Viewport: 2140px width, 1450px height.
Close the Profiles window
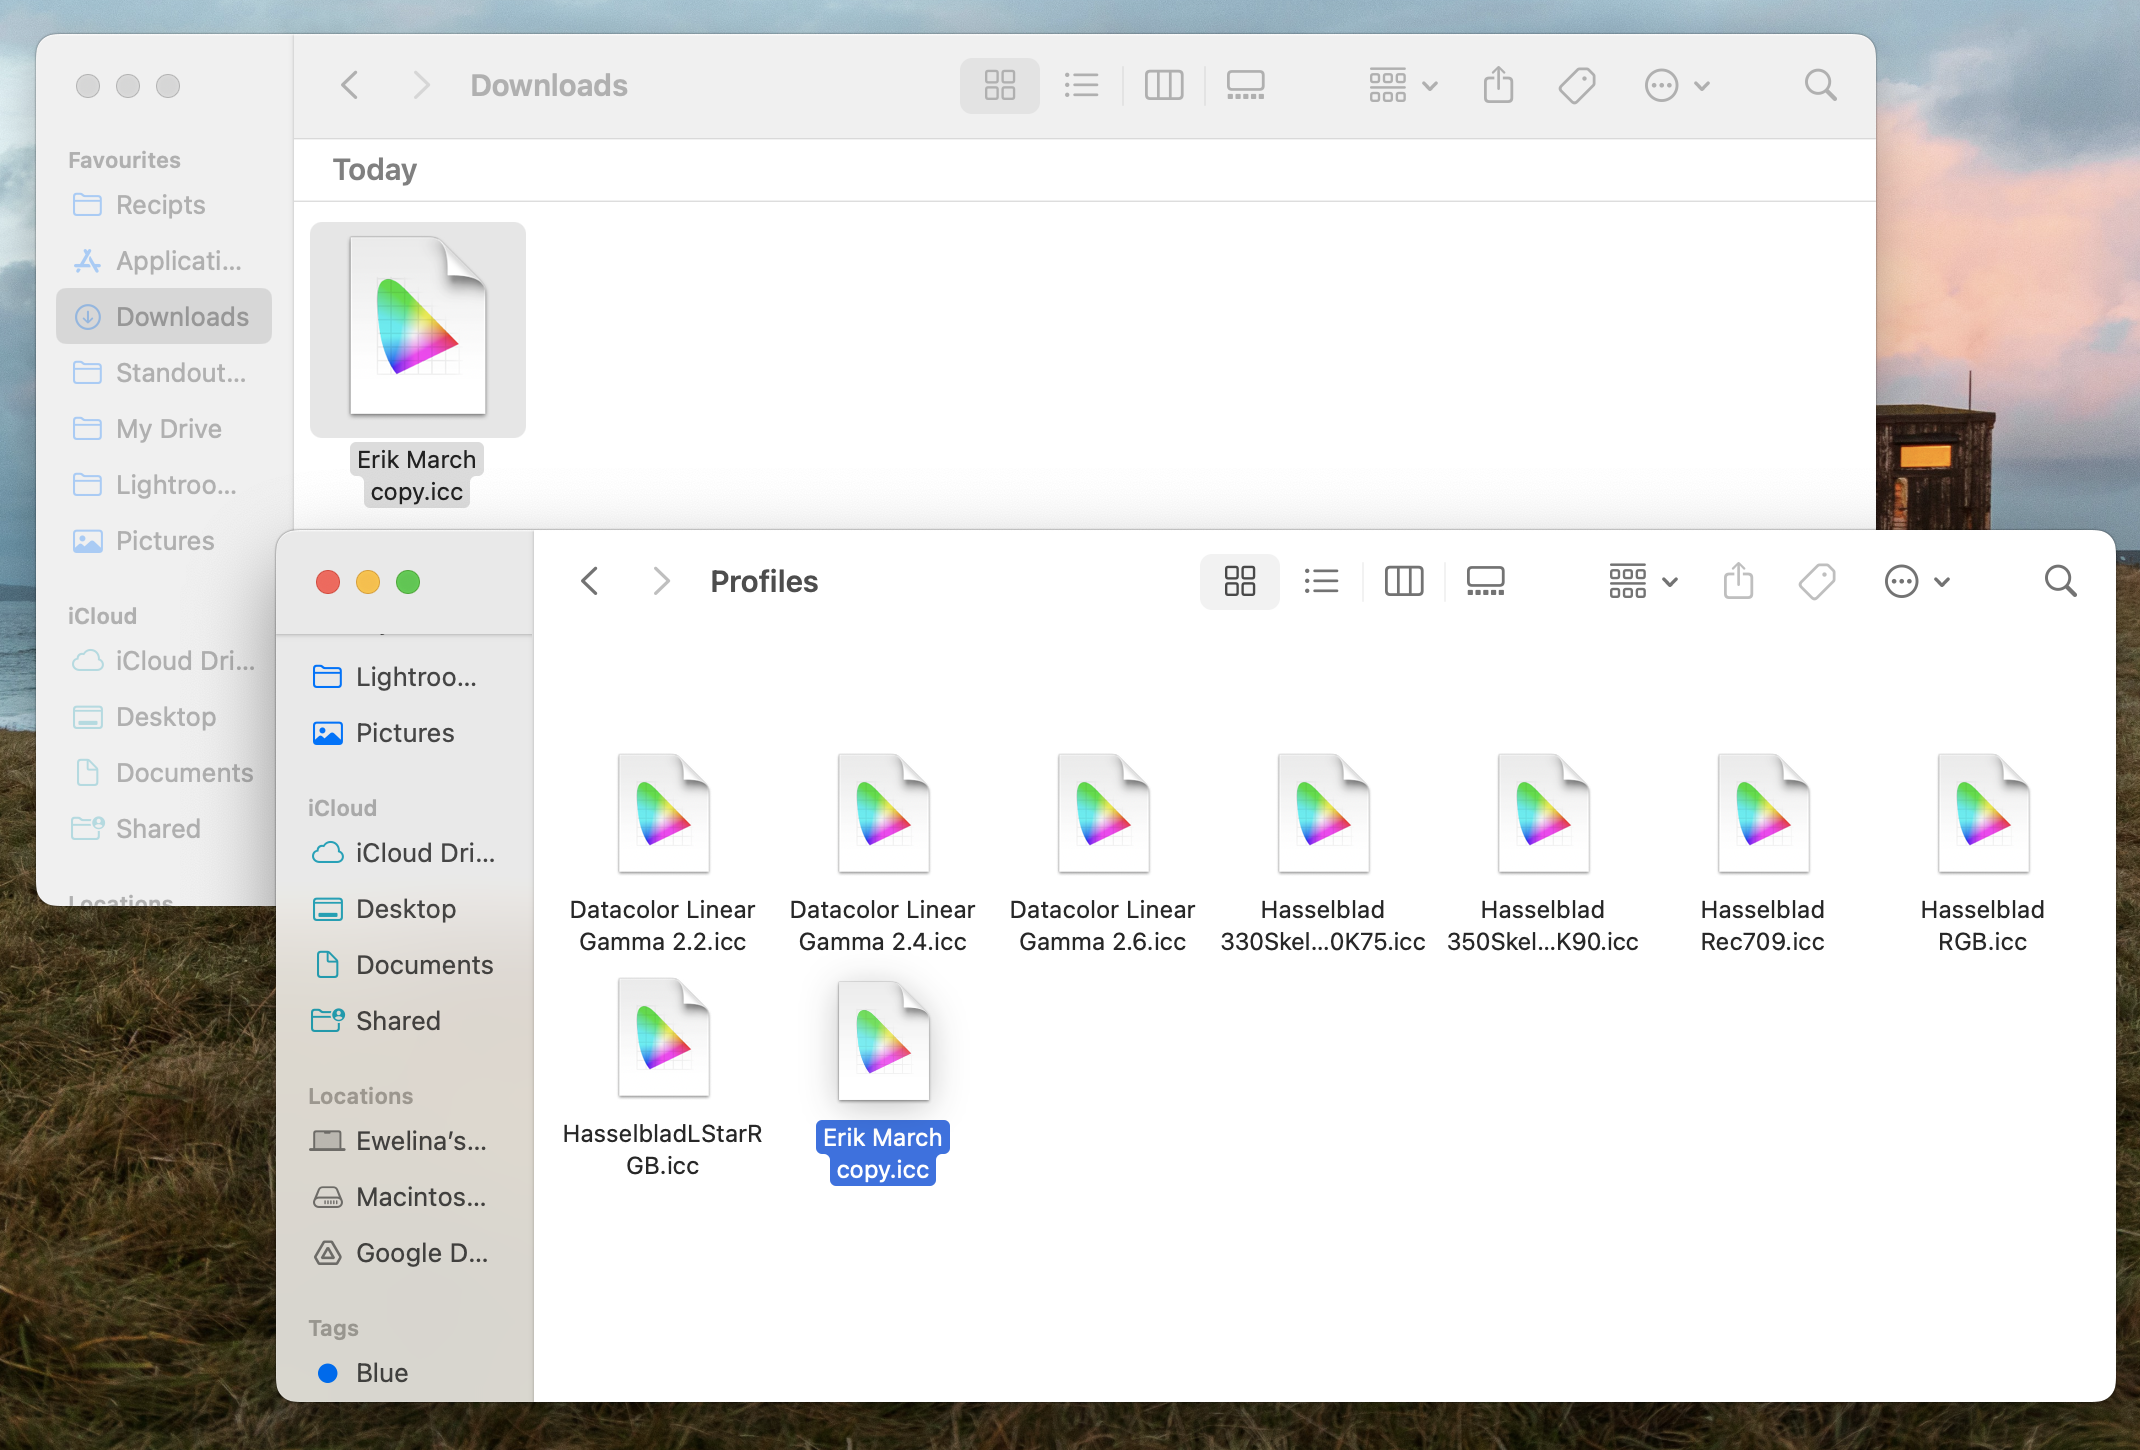tap(328, 582)
